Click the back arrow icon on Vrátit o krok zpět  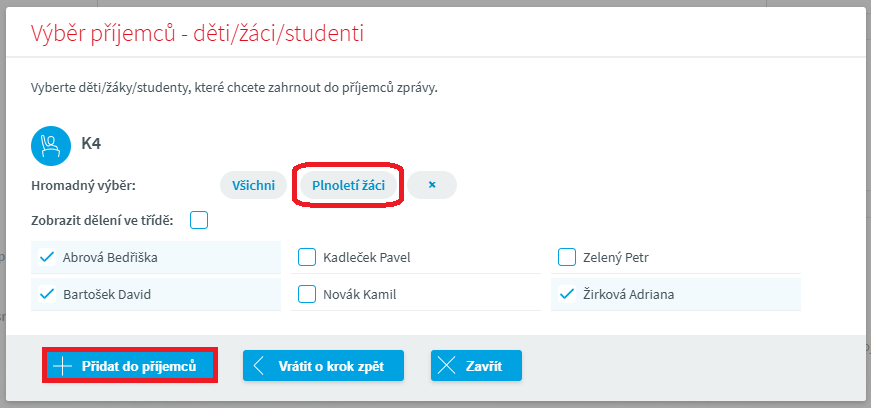click(260, 366)
